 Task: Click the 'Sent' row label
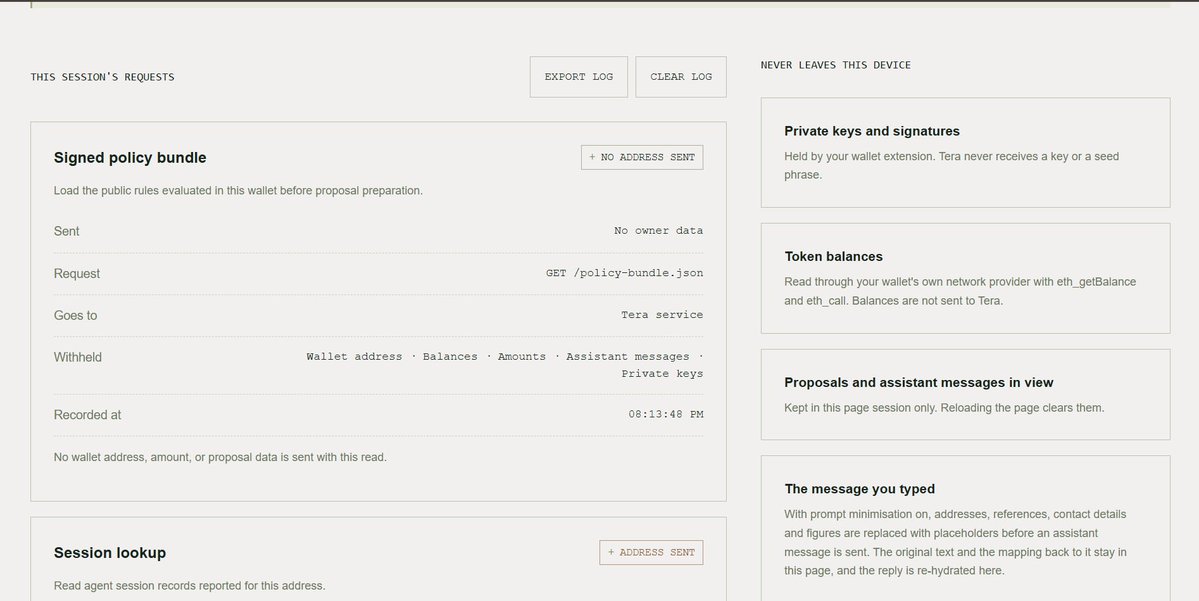pyautogui.click(x=67, y=231)
